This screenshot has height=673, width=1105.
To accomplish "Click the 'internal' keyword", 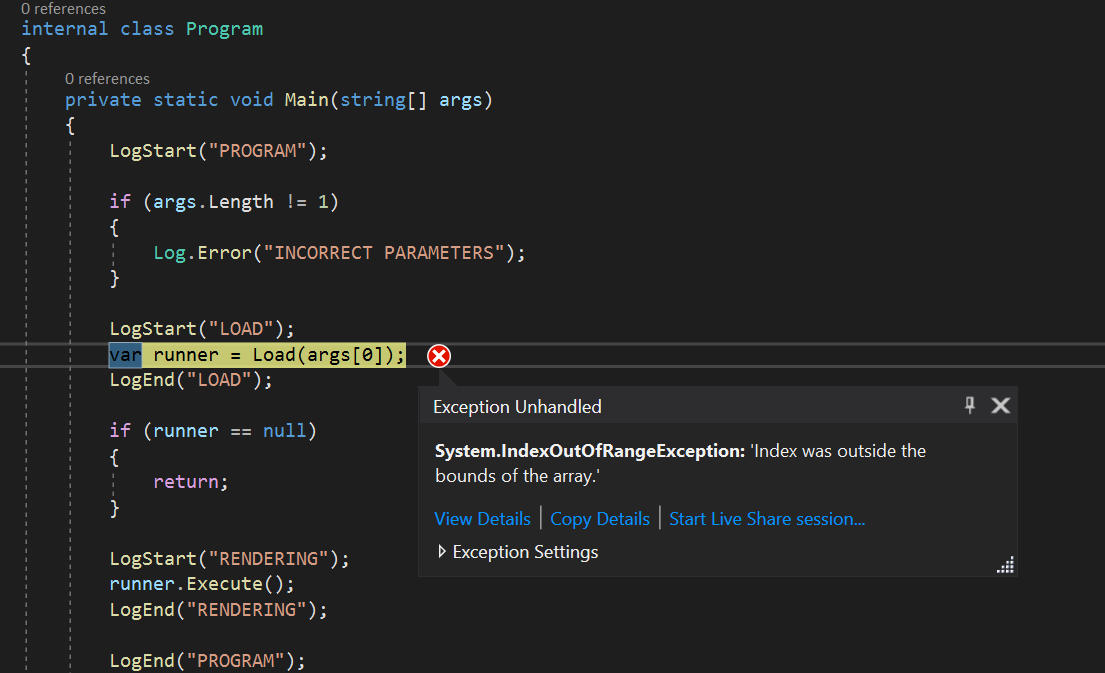I will tap(64, 29).
